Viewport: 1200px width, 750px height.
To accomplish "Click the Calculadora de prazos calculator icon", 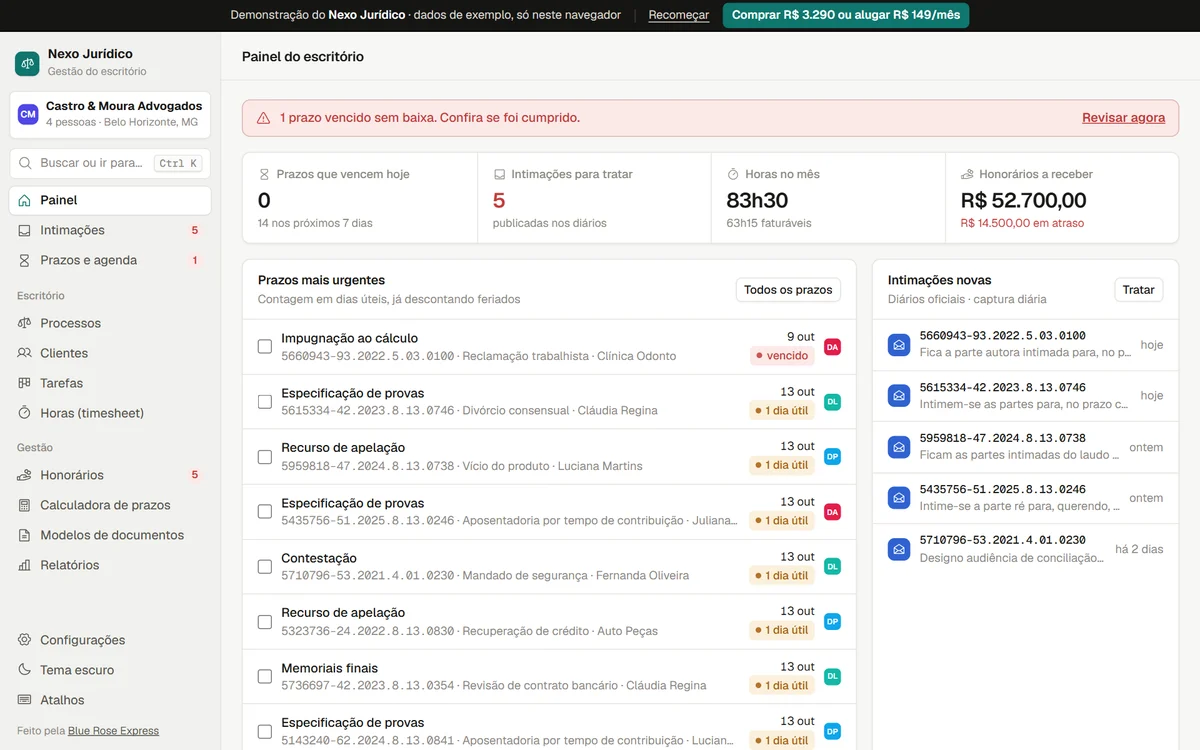I will (25, 505).
